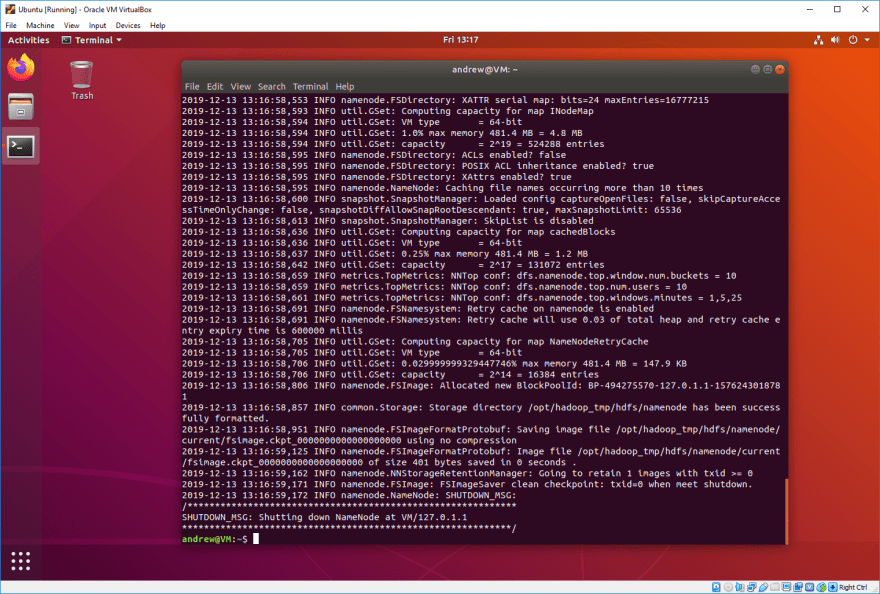The width and height of the screenshot is (880, 594).
Task: Open VirtualBox Input menu
Action: [97, 25]
